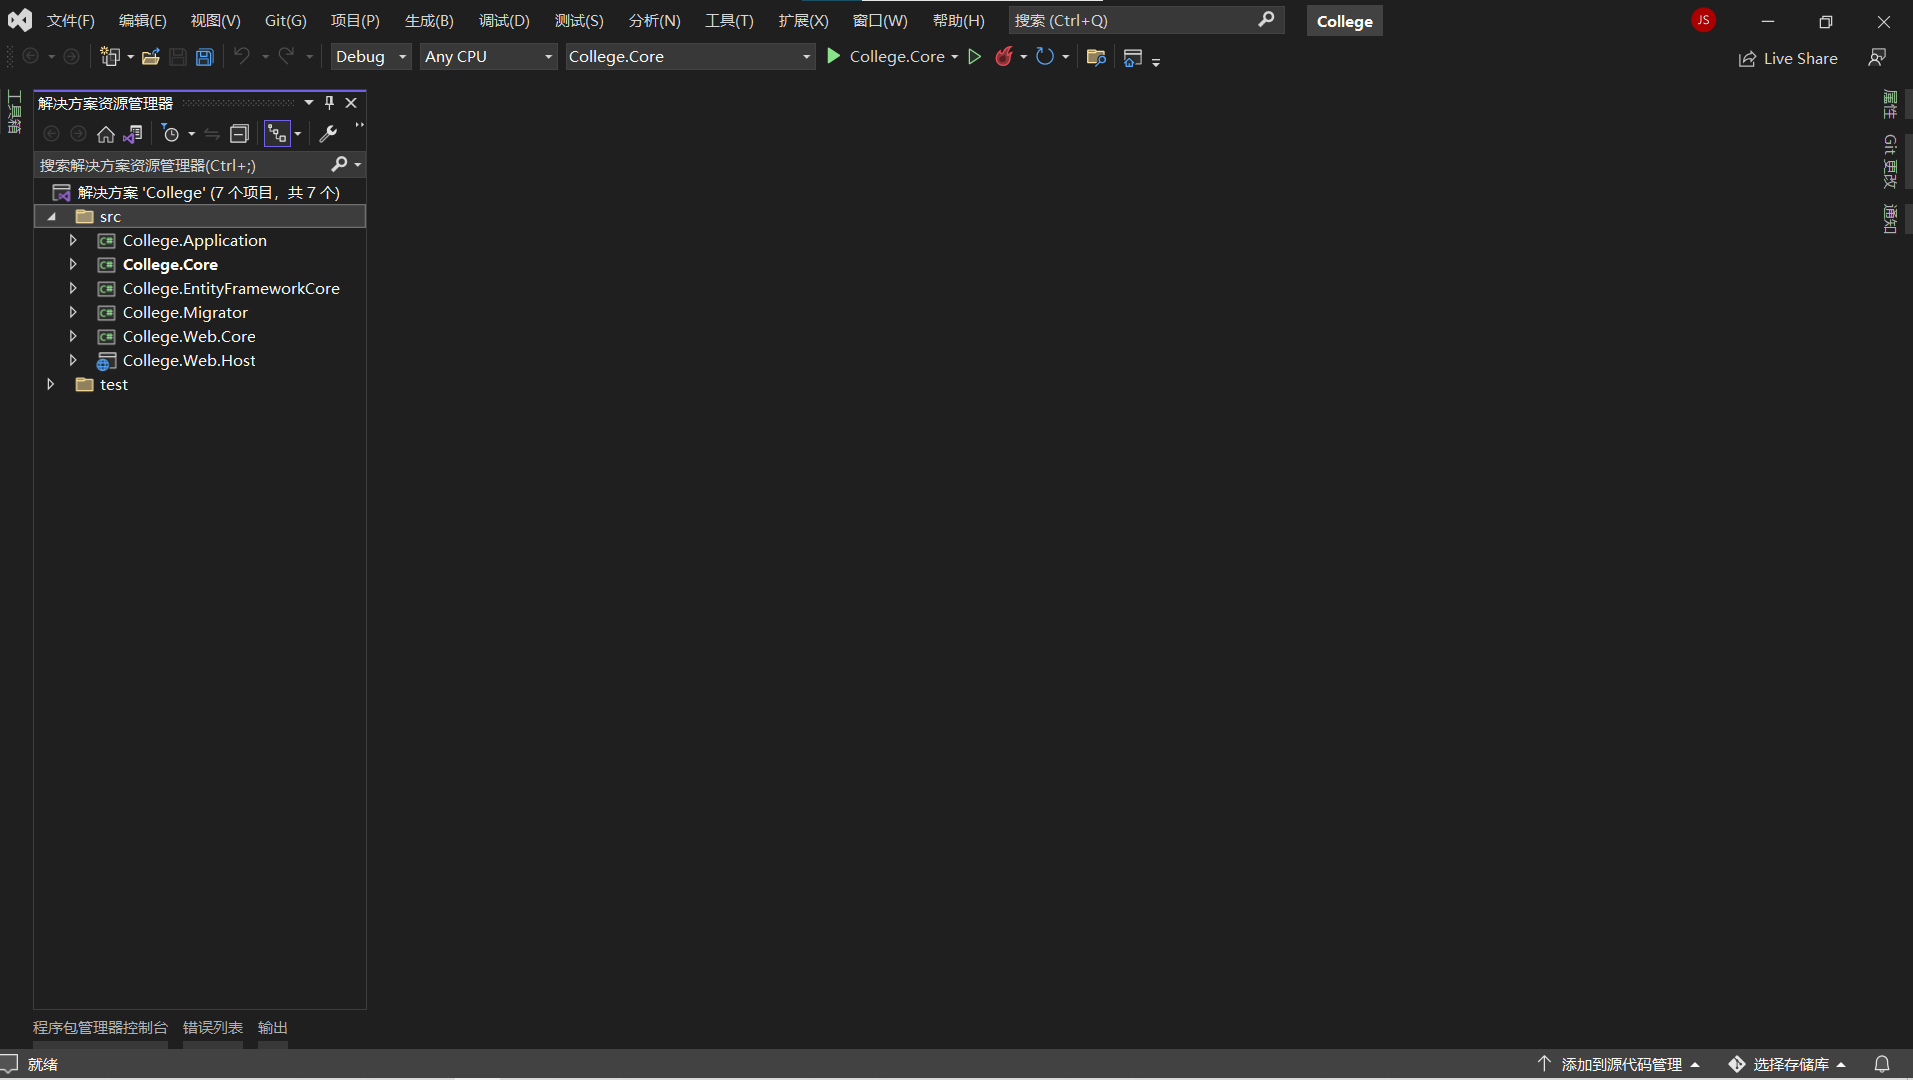Open the dropdown arrow beside the College.Core start button
Image resolution: width=1913 pixels, height=1080 pixels.
point(955,57)
